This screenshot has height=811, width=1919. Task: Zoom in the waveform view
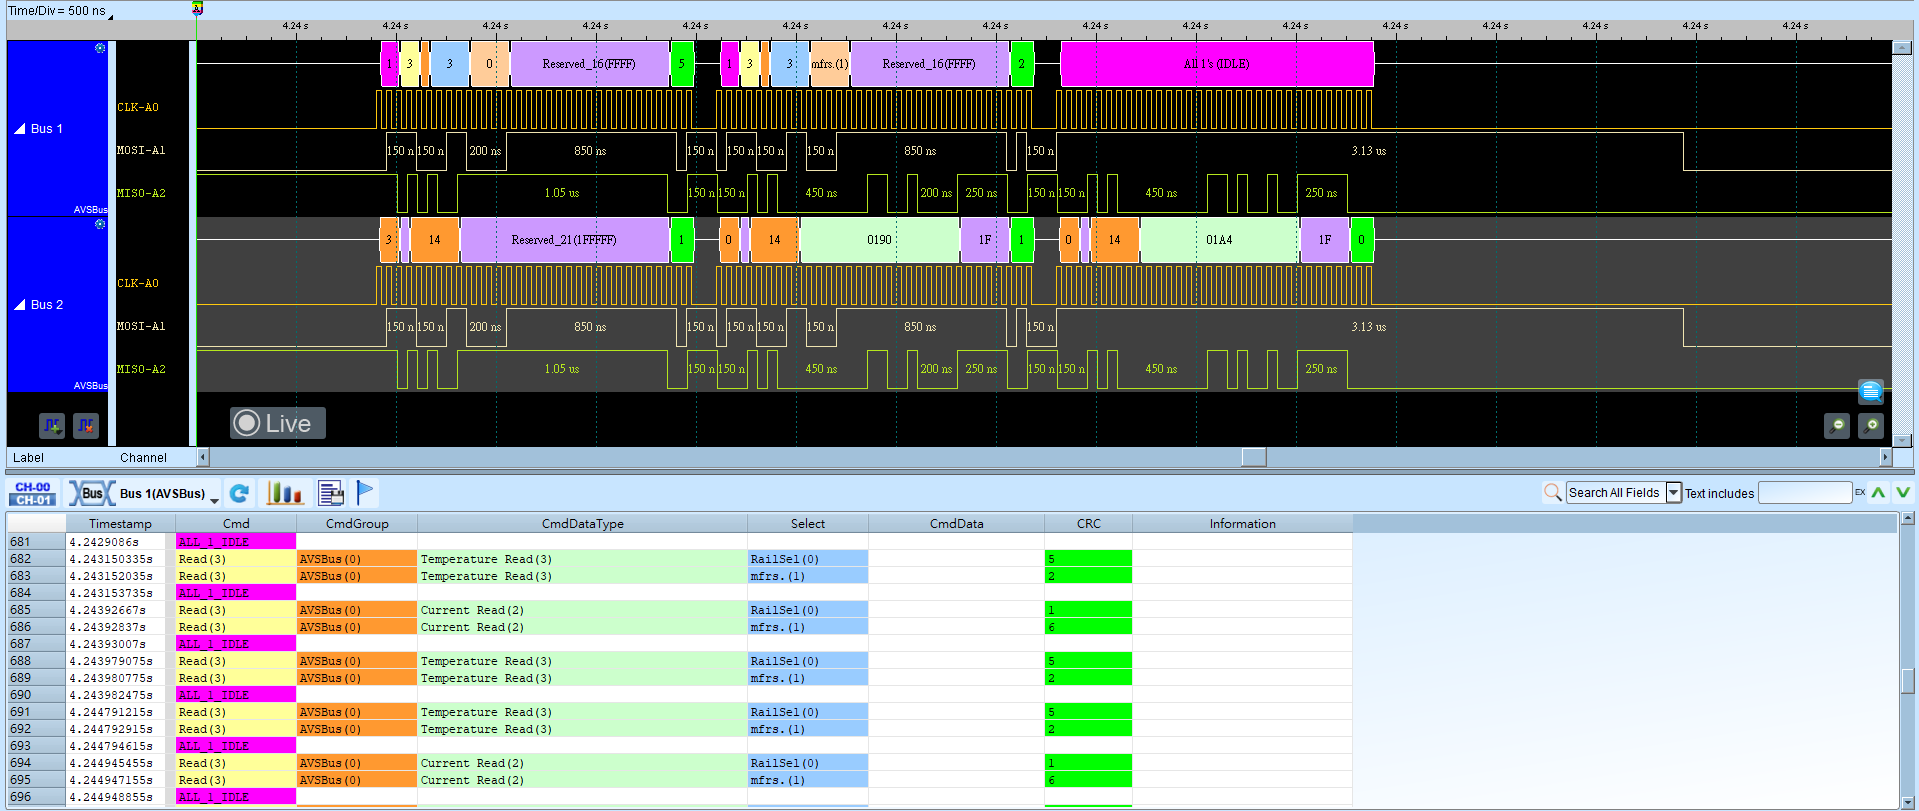[1871, 426]
